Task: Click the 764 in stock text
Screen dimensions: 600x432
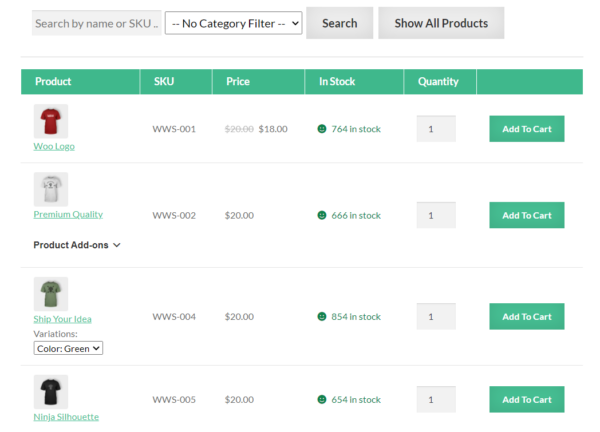Action: [x=356, y=129]
